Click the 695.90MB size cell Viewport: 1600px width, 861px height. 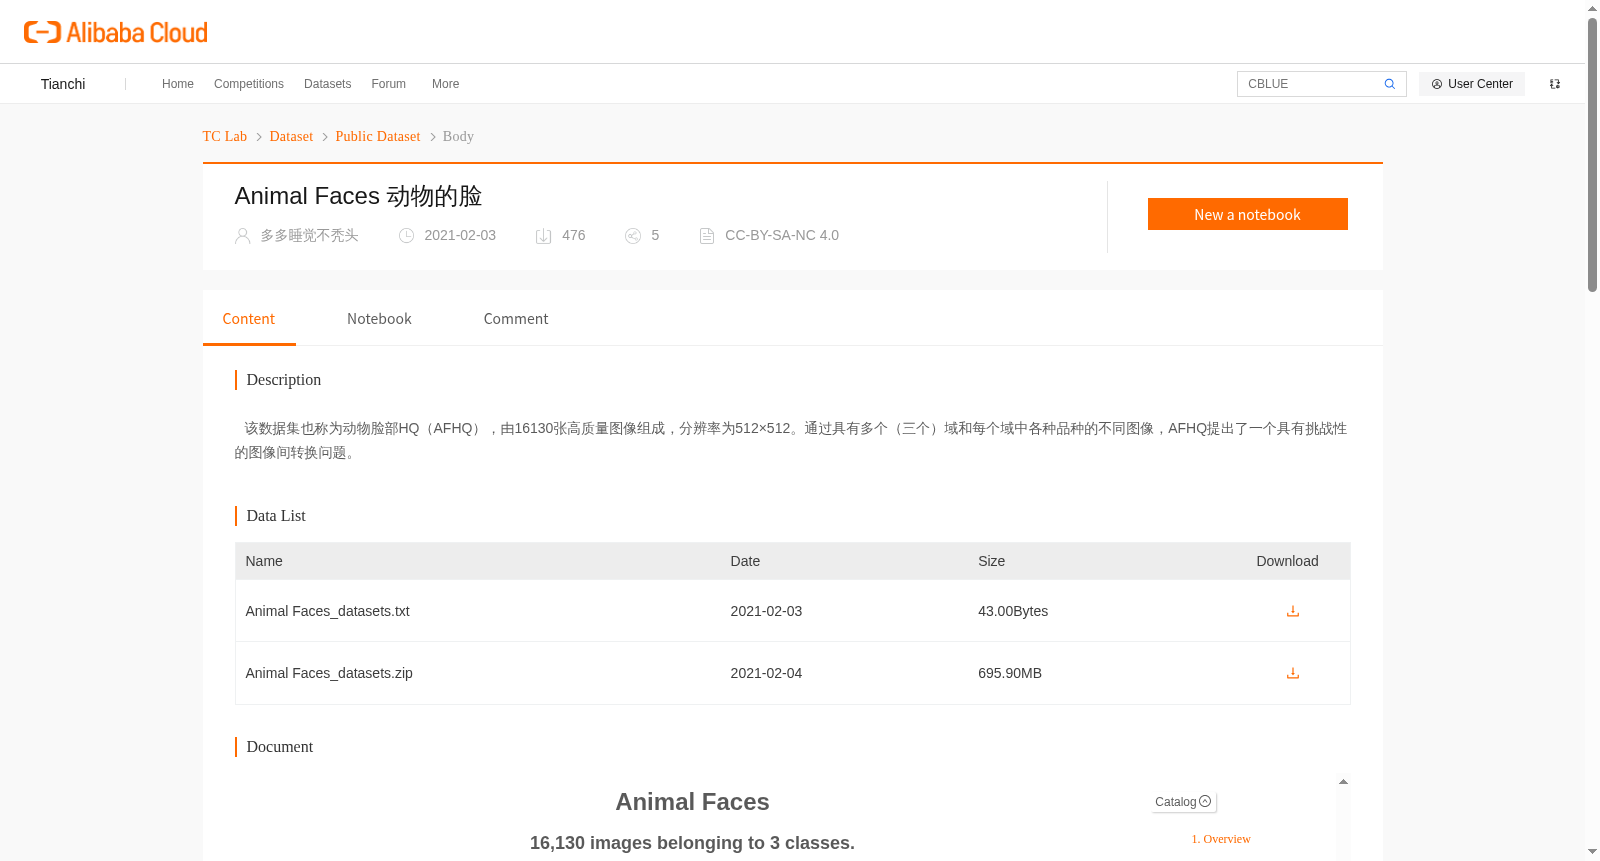point(1010,673)
